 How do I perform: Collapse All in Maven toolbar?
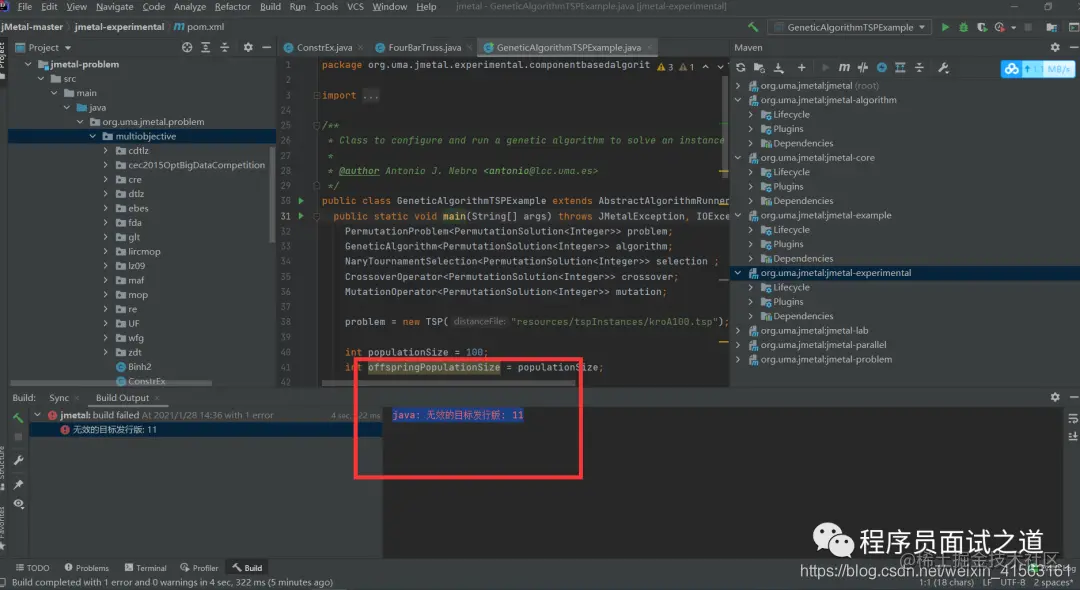[919, 67]
